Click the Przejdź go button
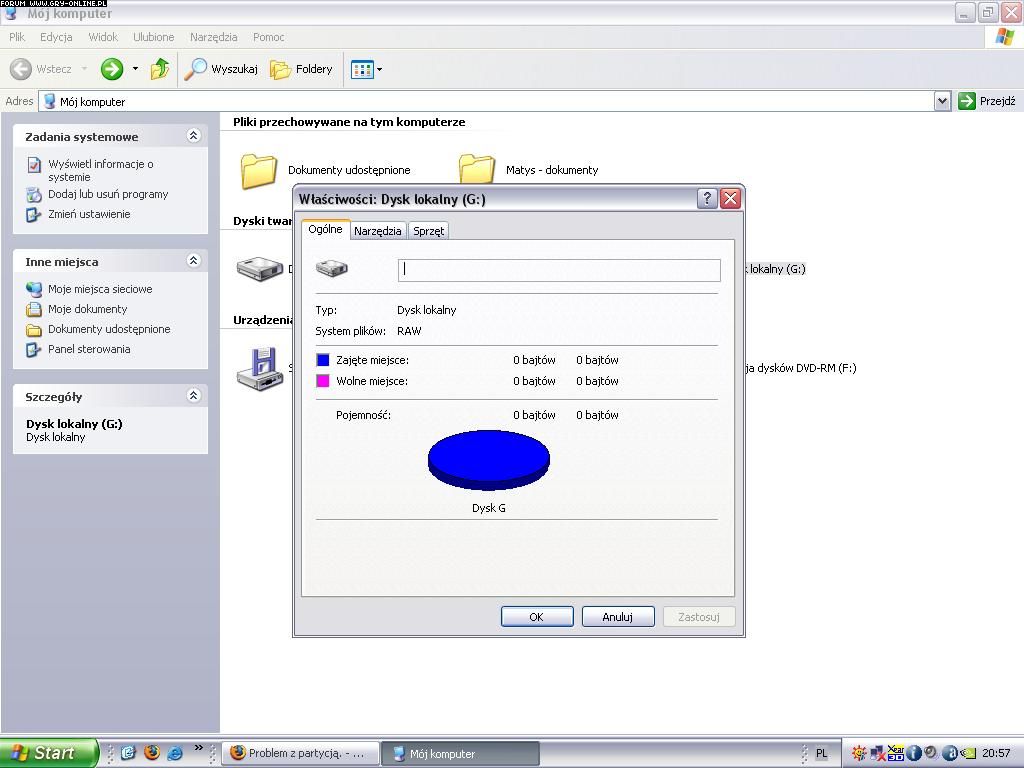The width and height of the screenshot is (1024, 768). (x=987, y=101)
